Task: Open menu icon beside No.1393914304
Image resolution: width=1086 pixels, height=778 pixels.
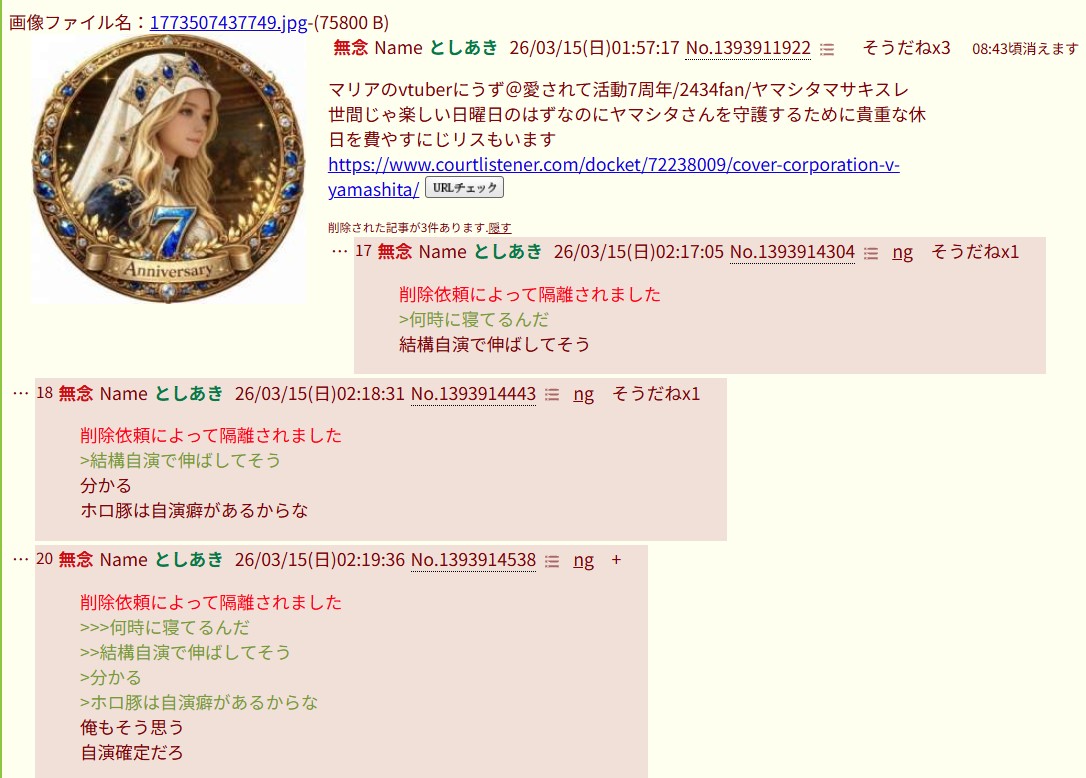Action: (871, 254)
